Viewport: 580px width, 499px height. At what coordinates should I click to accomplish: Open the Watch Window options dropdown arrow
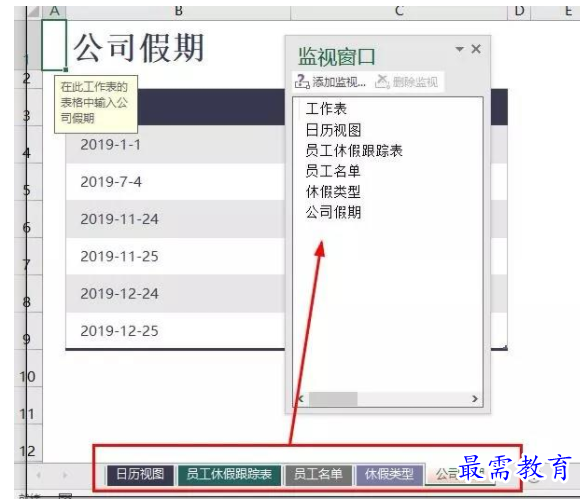tap(459, 49)
